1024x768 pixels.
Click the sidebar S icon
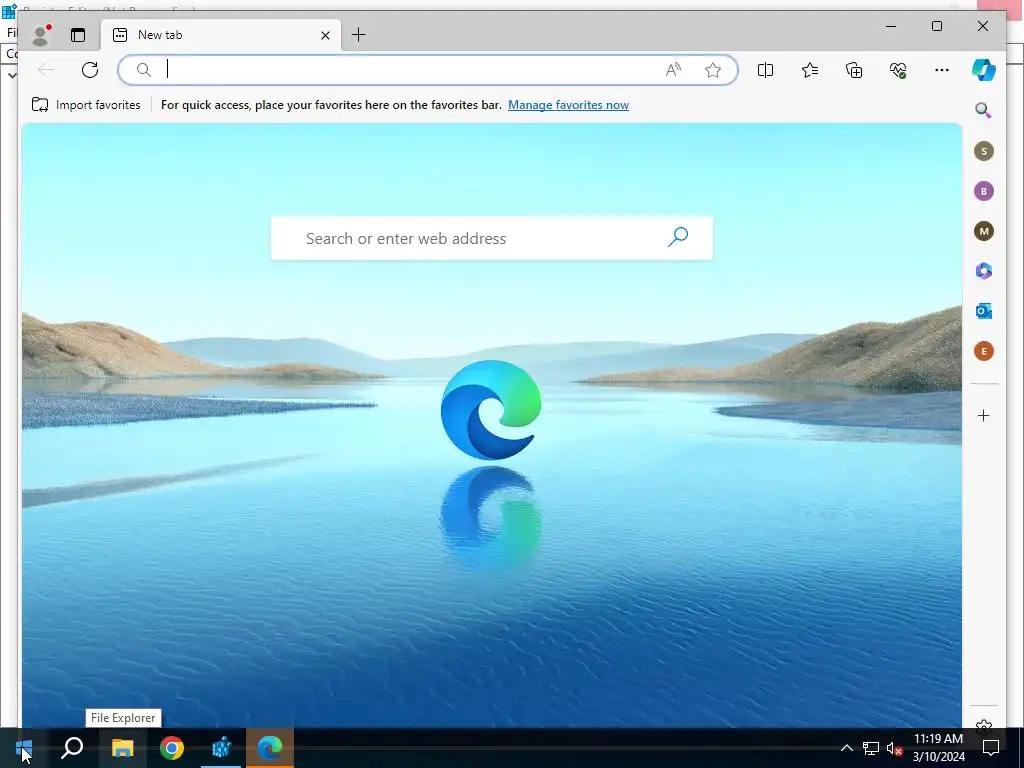coord(984,151)
